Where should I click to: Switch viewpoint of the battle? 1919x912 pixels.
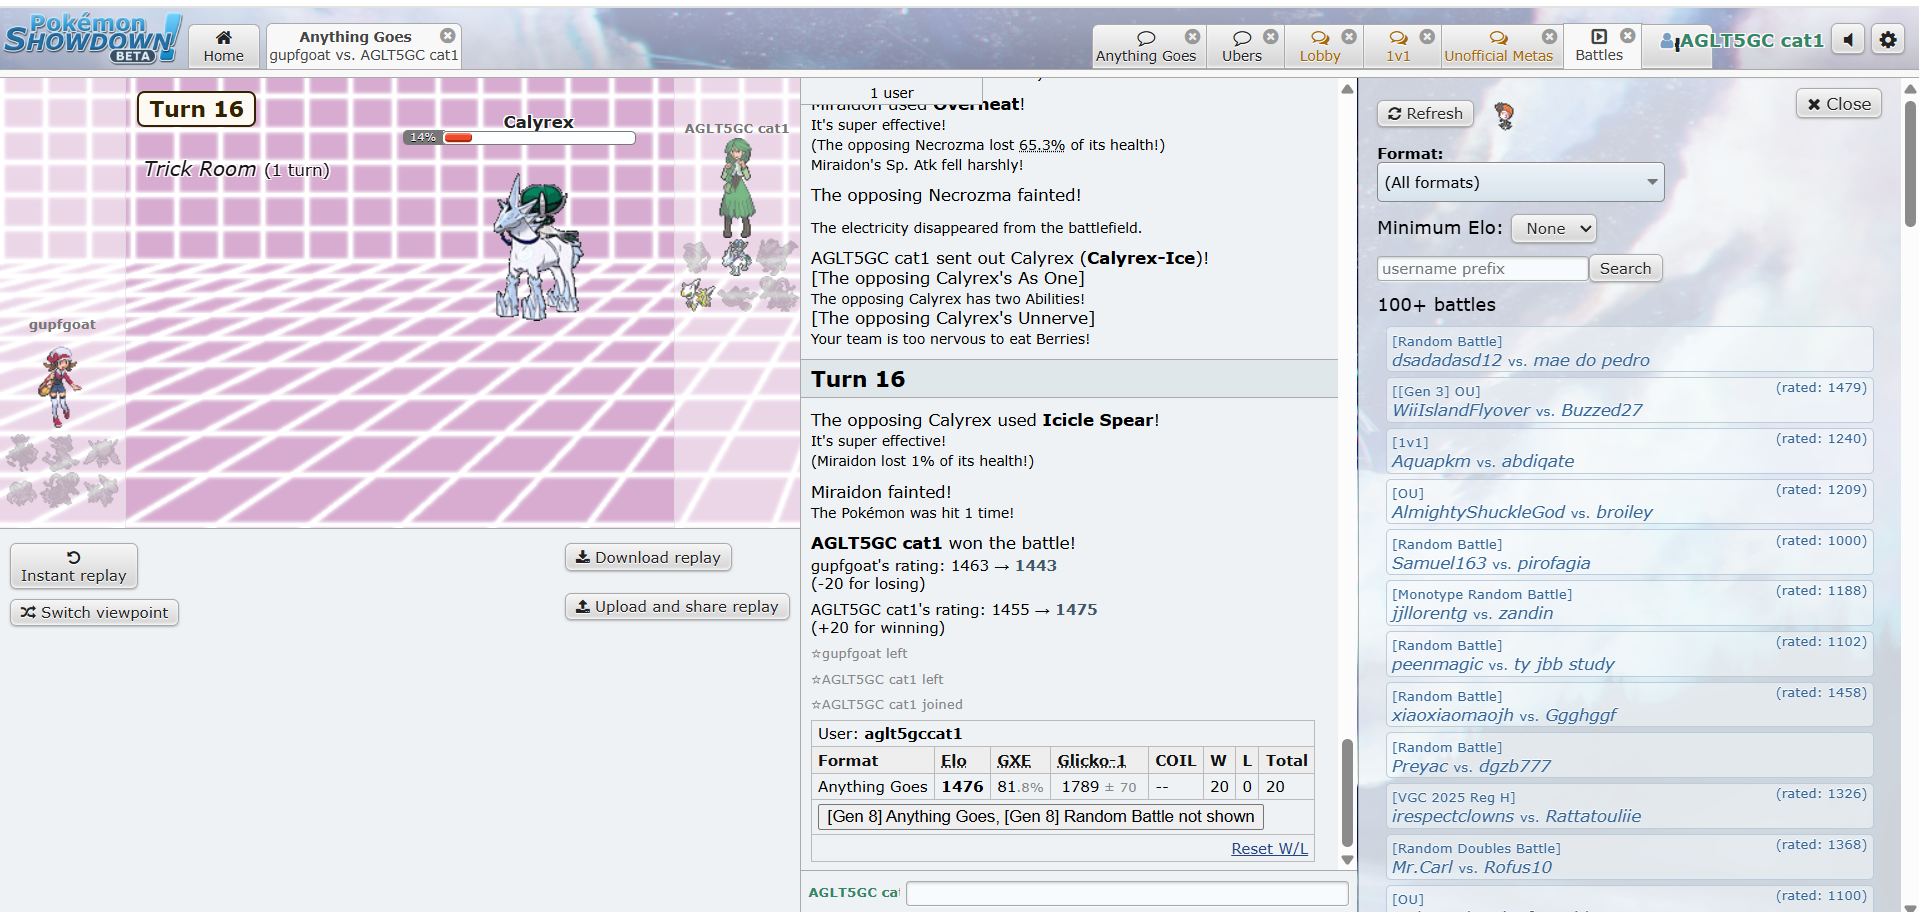95,612
